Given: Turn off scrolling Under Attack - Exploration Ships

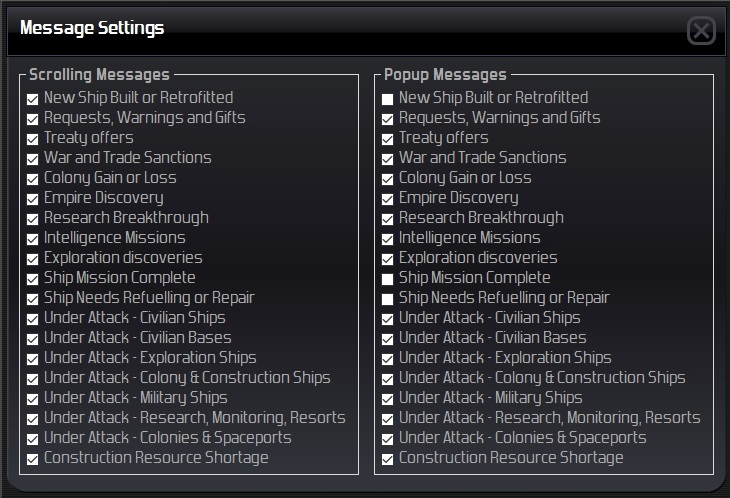Looking at the screenshot, I should pyautogui.click(x=33, y=359).
